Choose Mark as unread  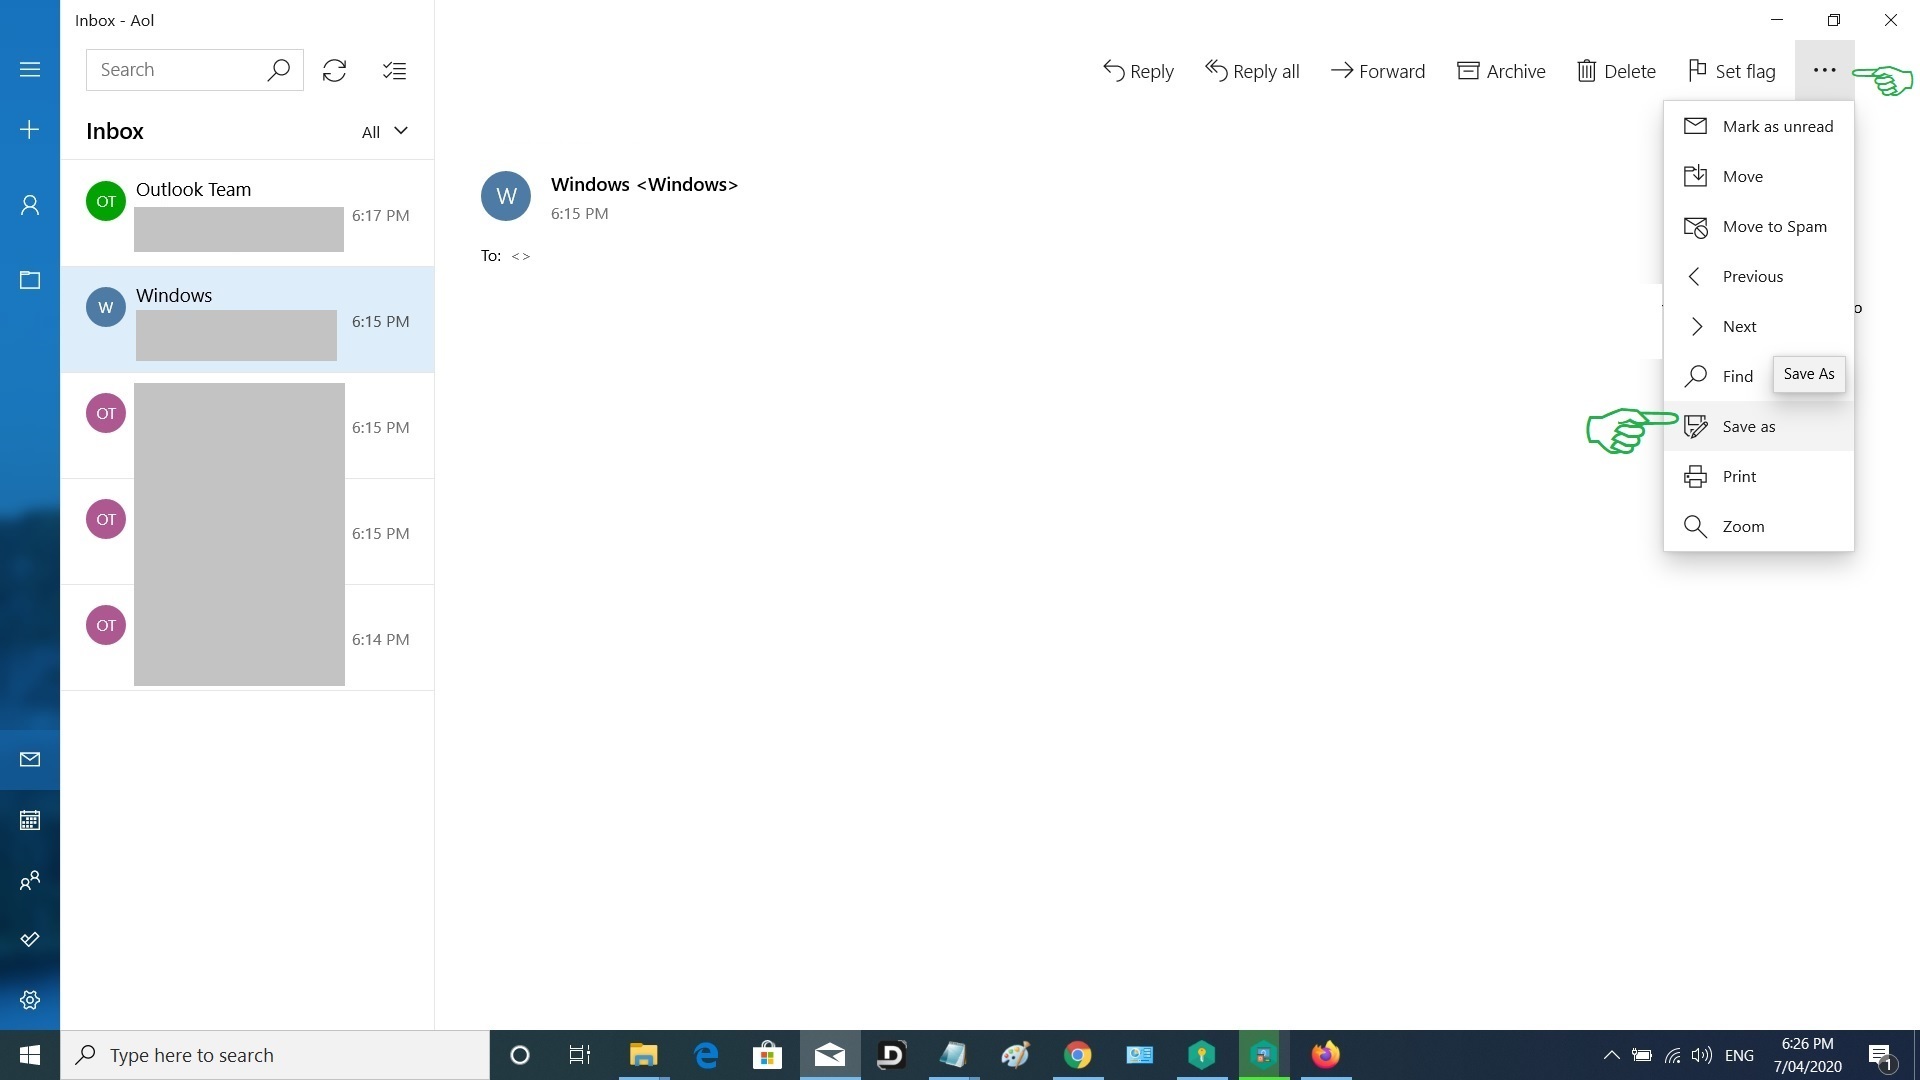[x=1758, y=126]
